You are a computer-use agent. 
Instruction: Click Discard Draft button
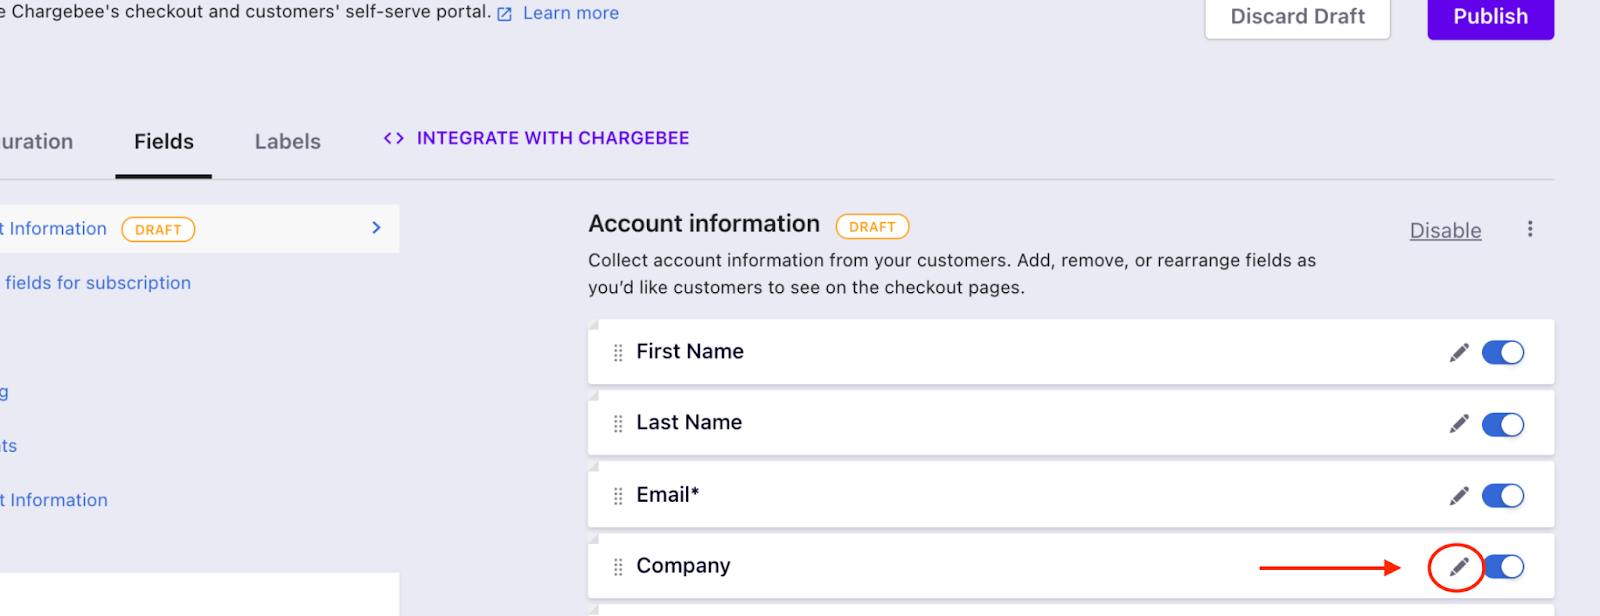[x=1297, y=17]
